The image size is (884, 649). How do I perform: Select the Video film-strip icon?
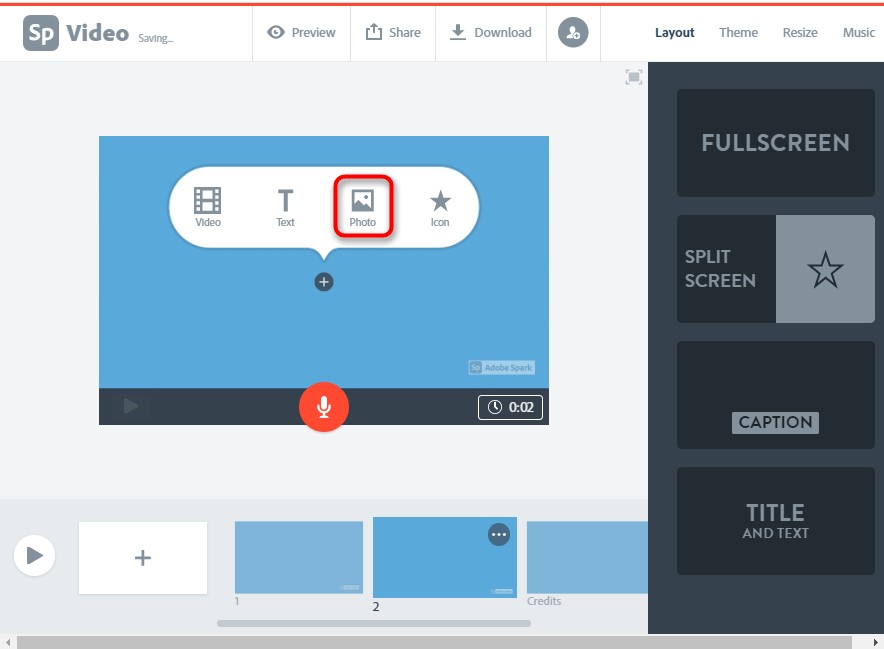coord(208,207)
